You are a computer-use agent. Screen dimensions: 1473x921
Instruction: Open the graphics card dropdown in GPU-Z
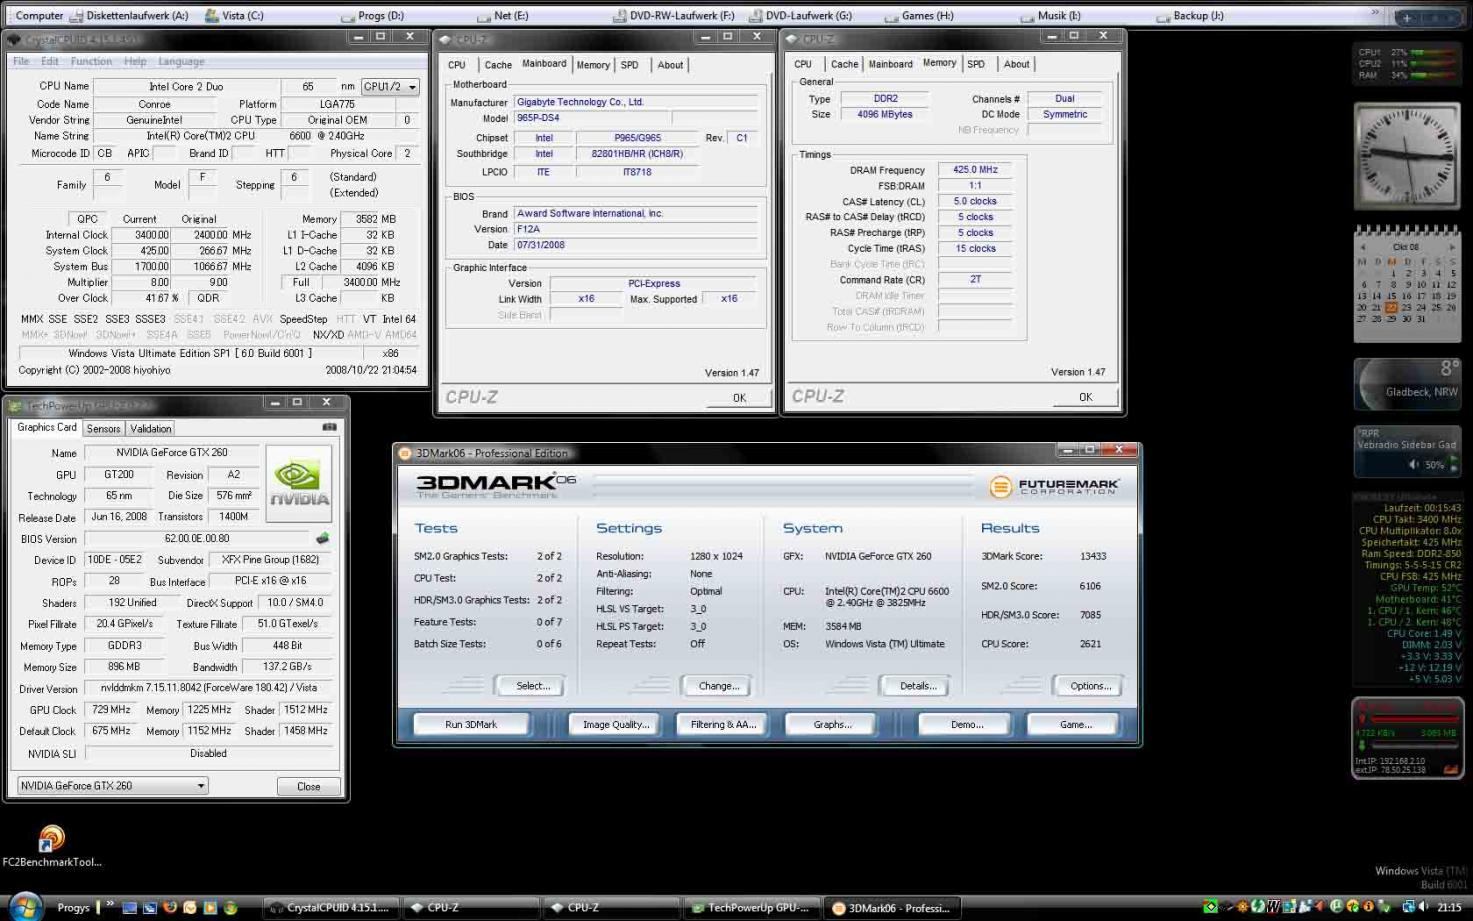point(112,786)
